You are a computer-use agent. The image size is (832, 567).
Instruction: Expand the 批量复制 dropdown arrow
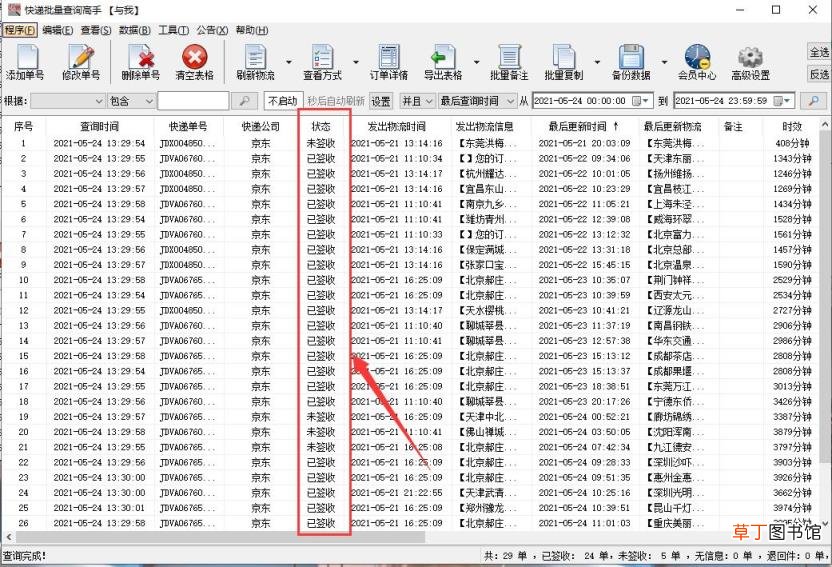click(597, 63)
